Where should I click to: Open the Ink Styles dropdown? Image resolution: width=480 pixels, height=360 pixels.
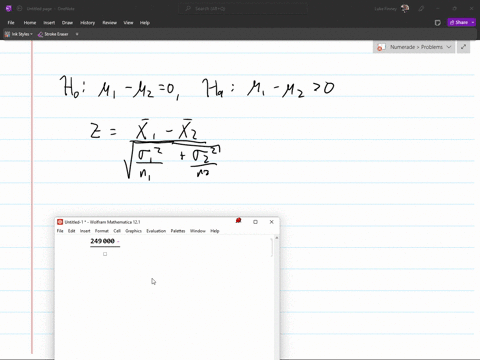[x=19, y=34]
